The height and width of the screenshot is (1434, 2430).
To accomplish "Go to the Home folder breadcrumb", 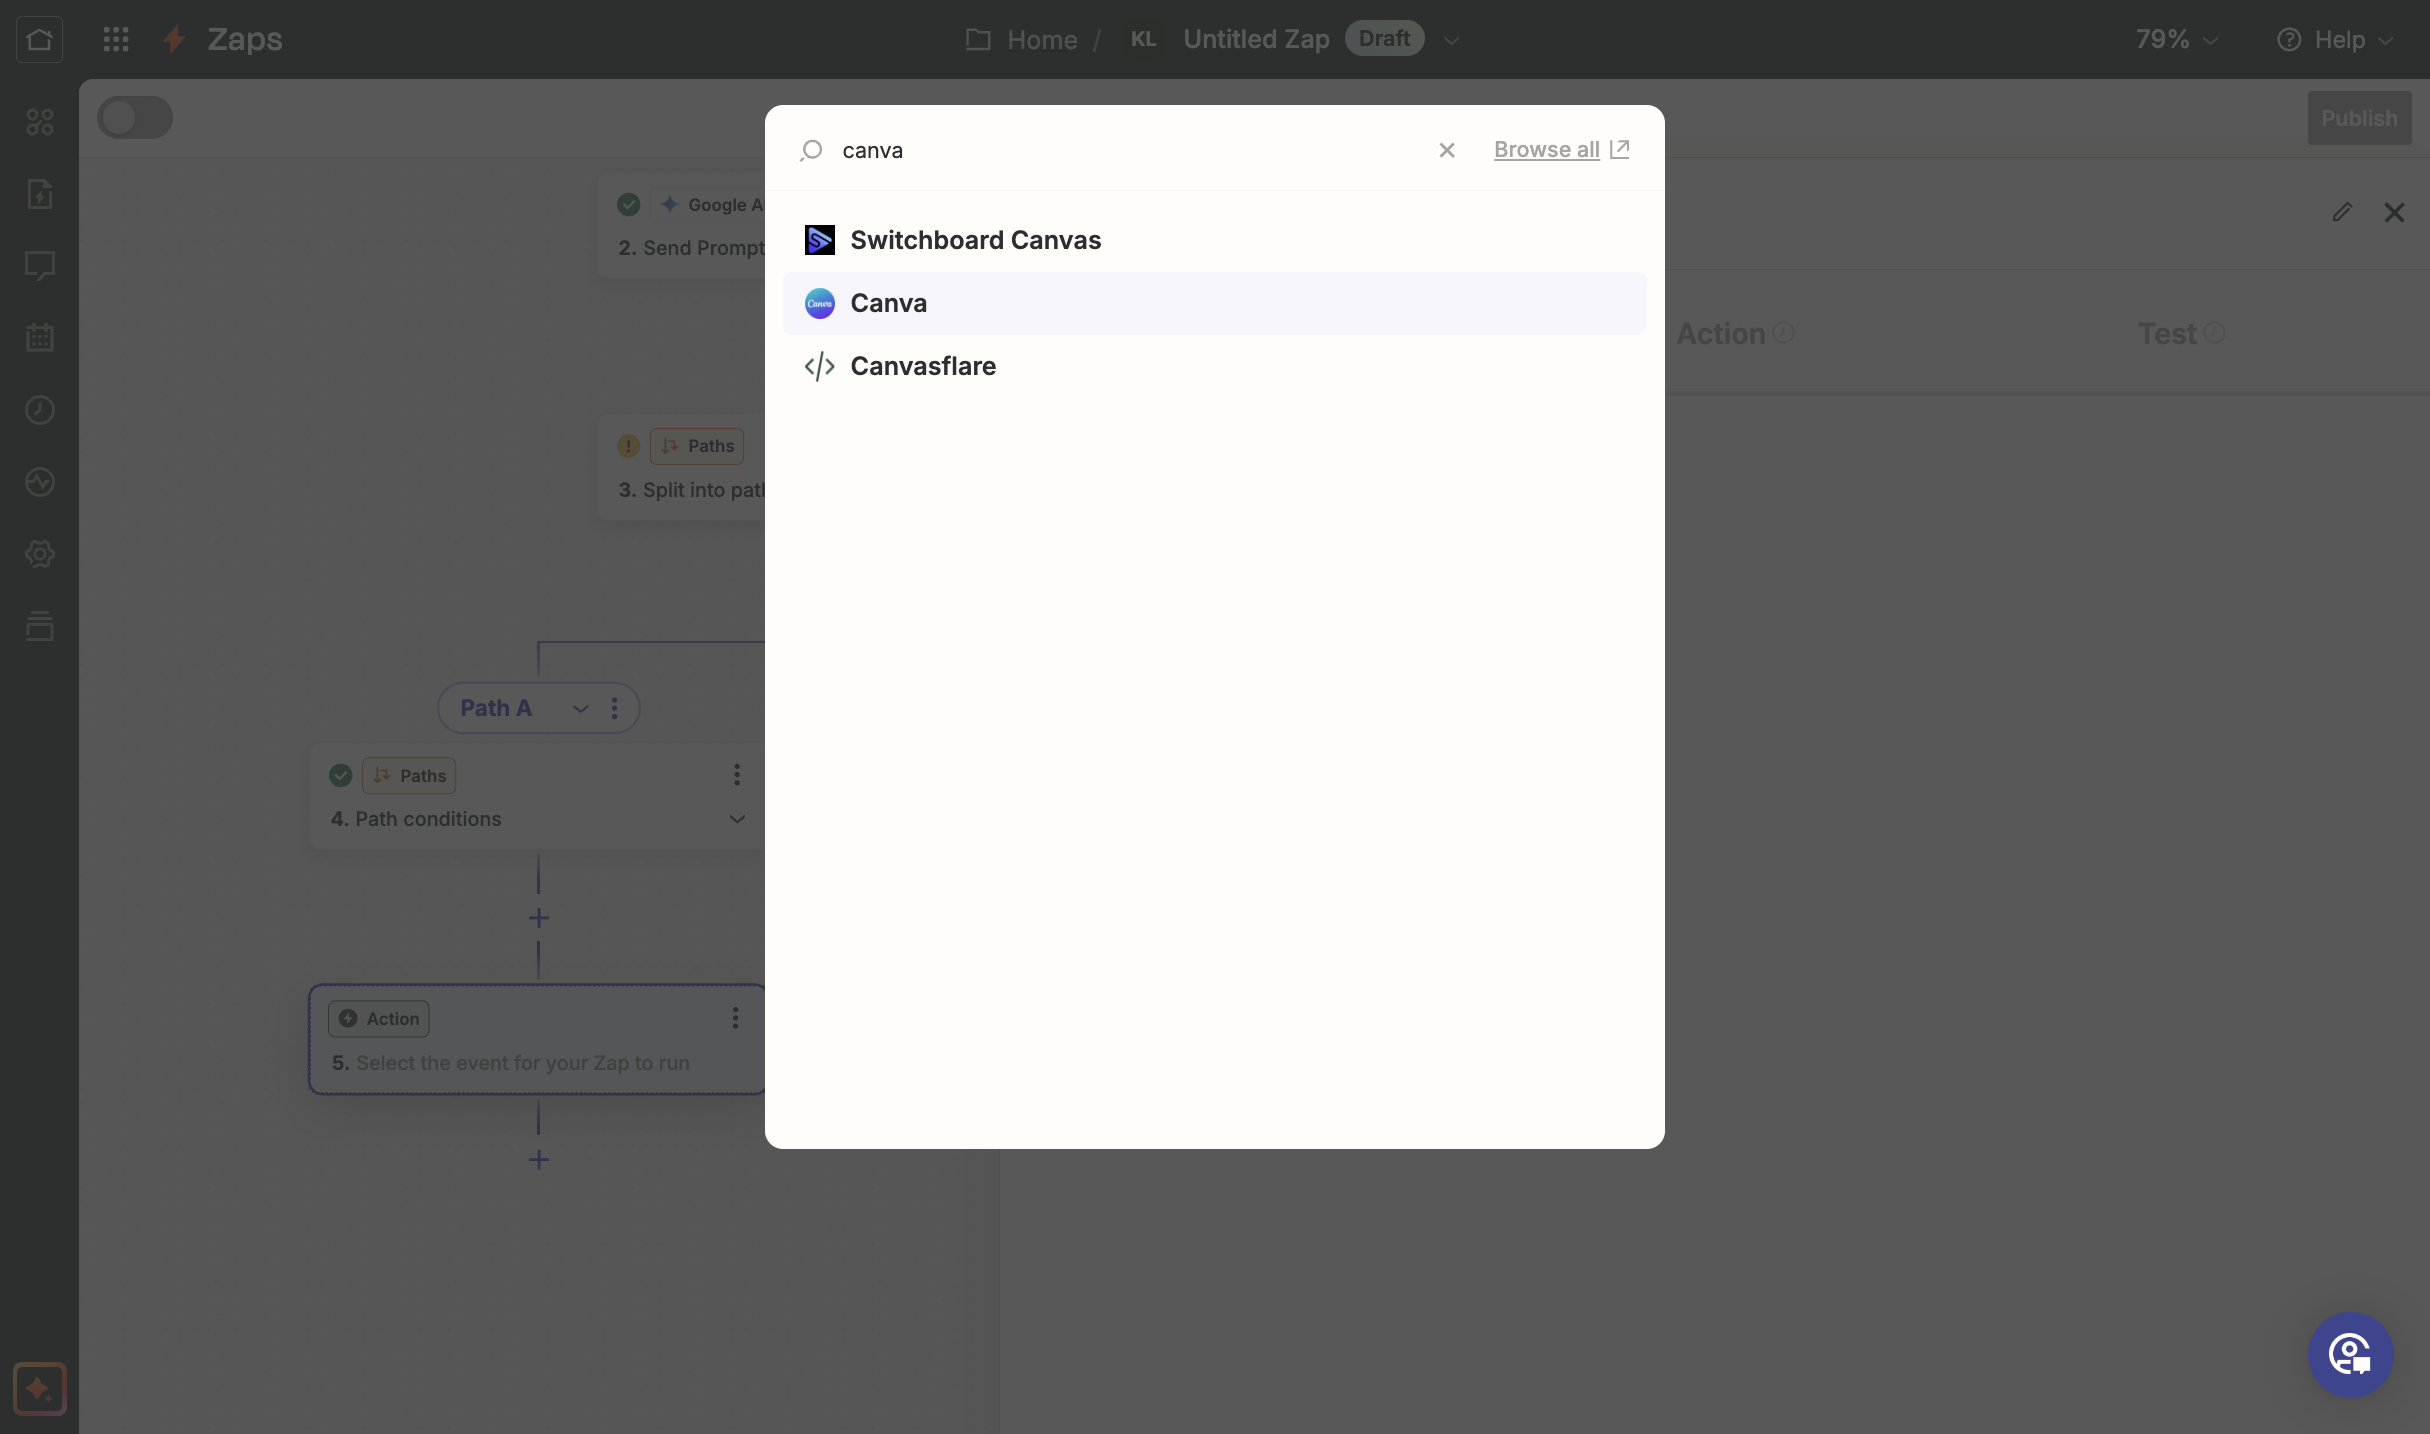I will click(1022, 39).
